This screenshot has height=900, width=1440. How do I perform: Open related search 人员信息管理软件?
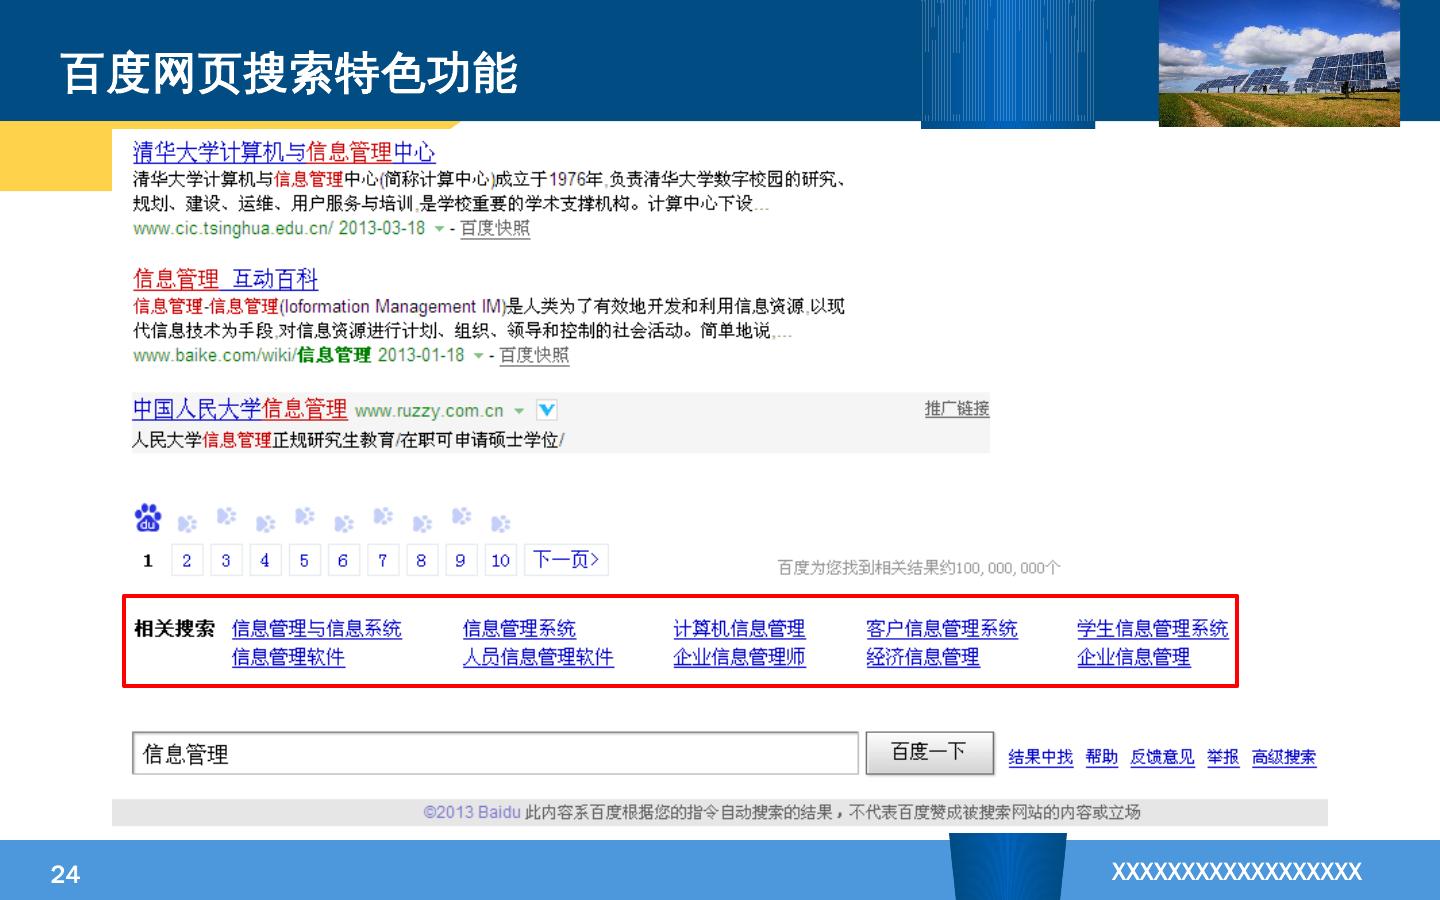click(538, 657)
